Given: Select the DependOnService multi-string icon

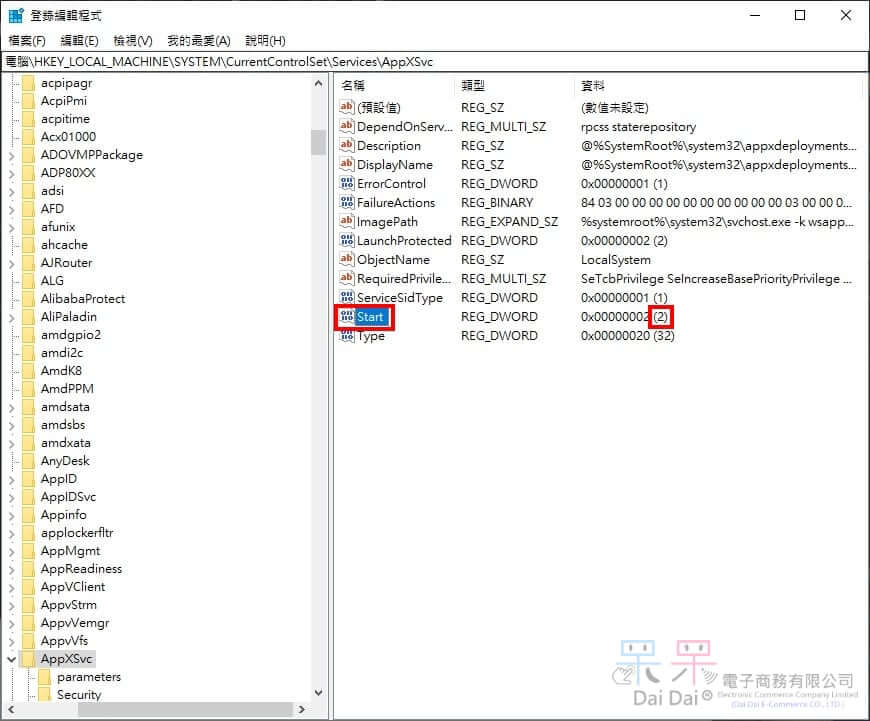Looking at the screenshot, I should pos(347,127).
